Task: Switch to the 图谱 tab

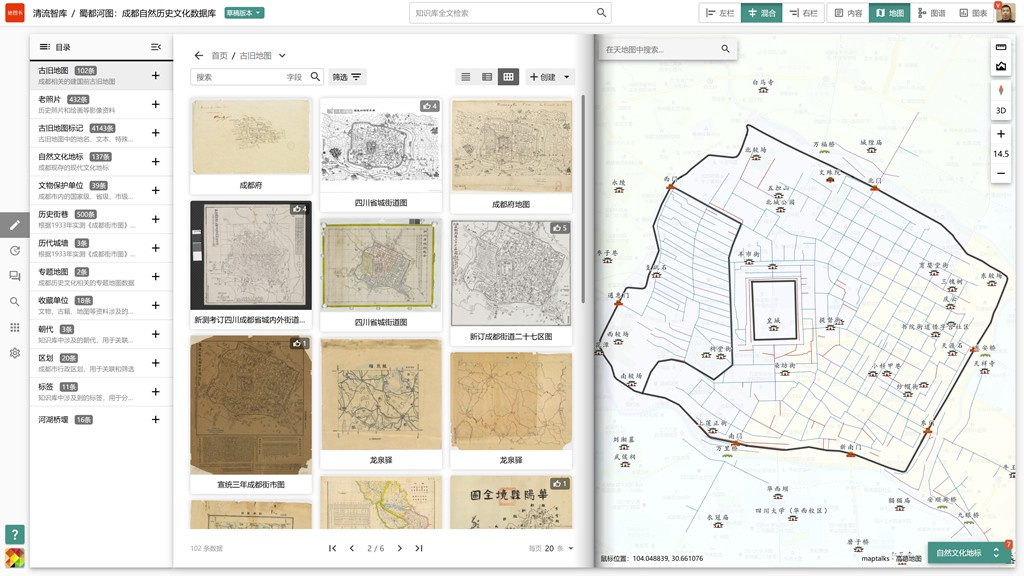Action: [930, 13]
